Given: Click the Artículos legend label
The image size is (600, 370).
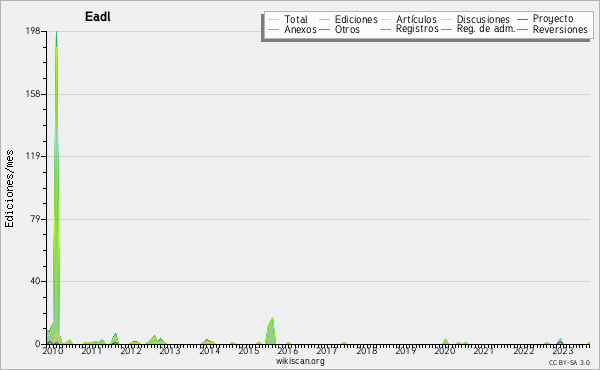Looking at the screenshot, I should click(x=416, y=19).
